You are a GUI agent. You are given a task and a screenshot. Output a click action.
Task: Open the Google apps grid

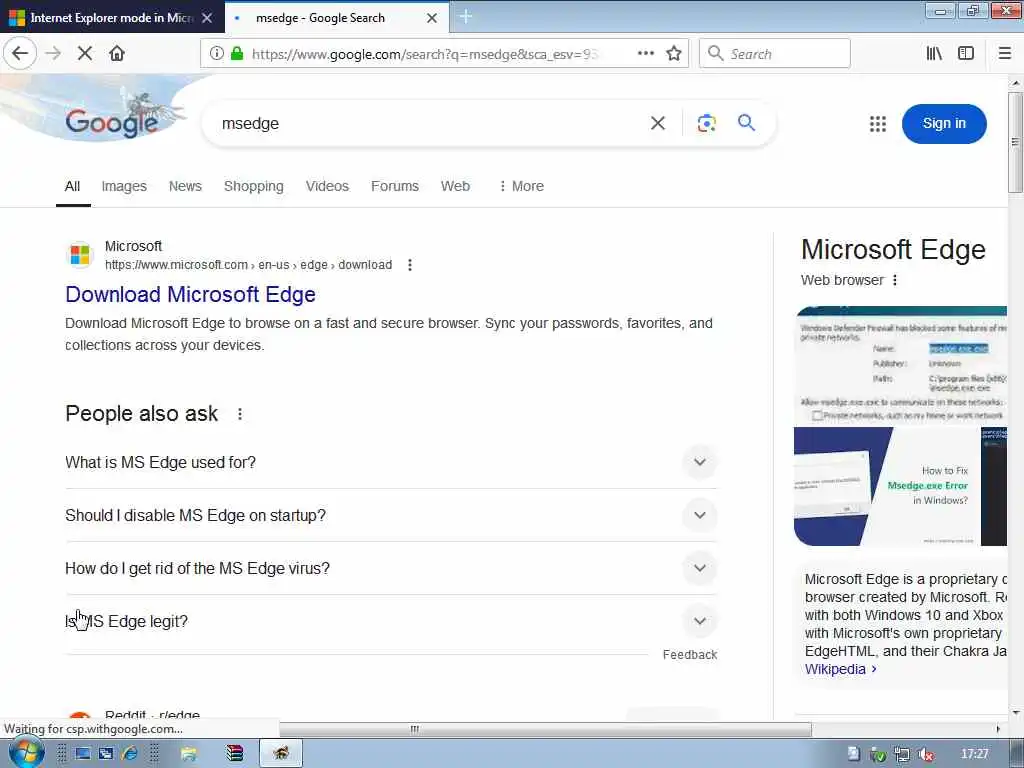878,123
